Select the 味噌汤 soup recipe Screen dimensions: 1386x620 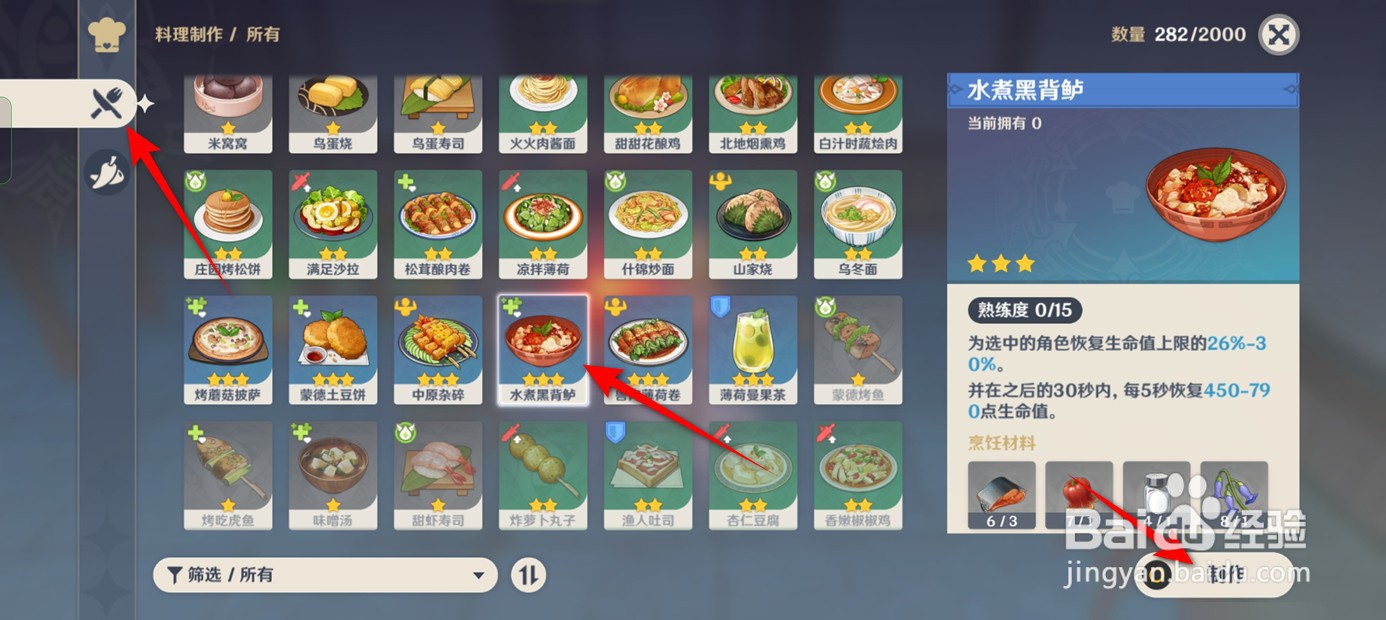coord(333,476)
